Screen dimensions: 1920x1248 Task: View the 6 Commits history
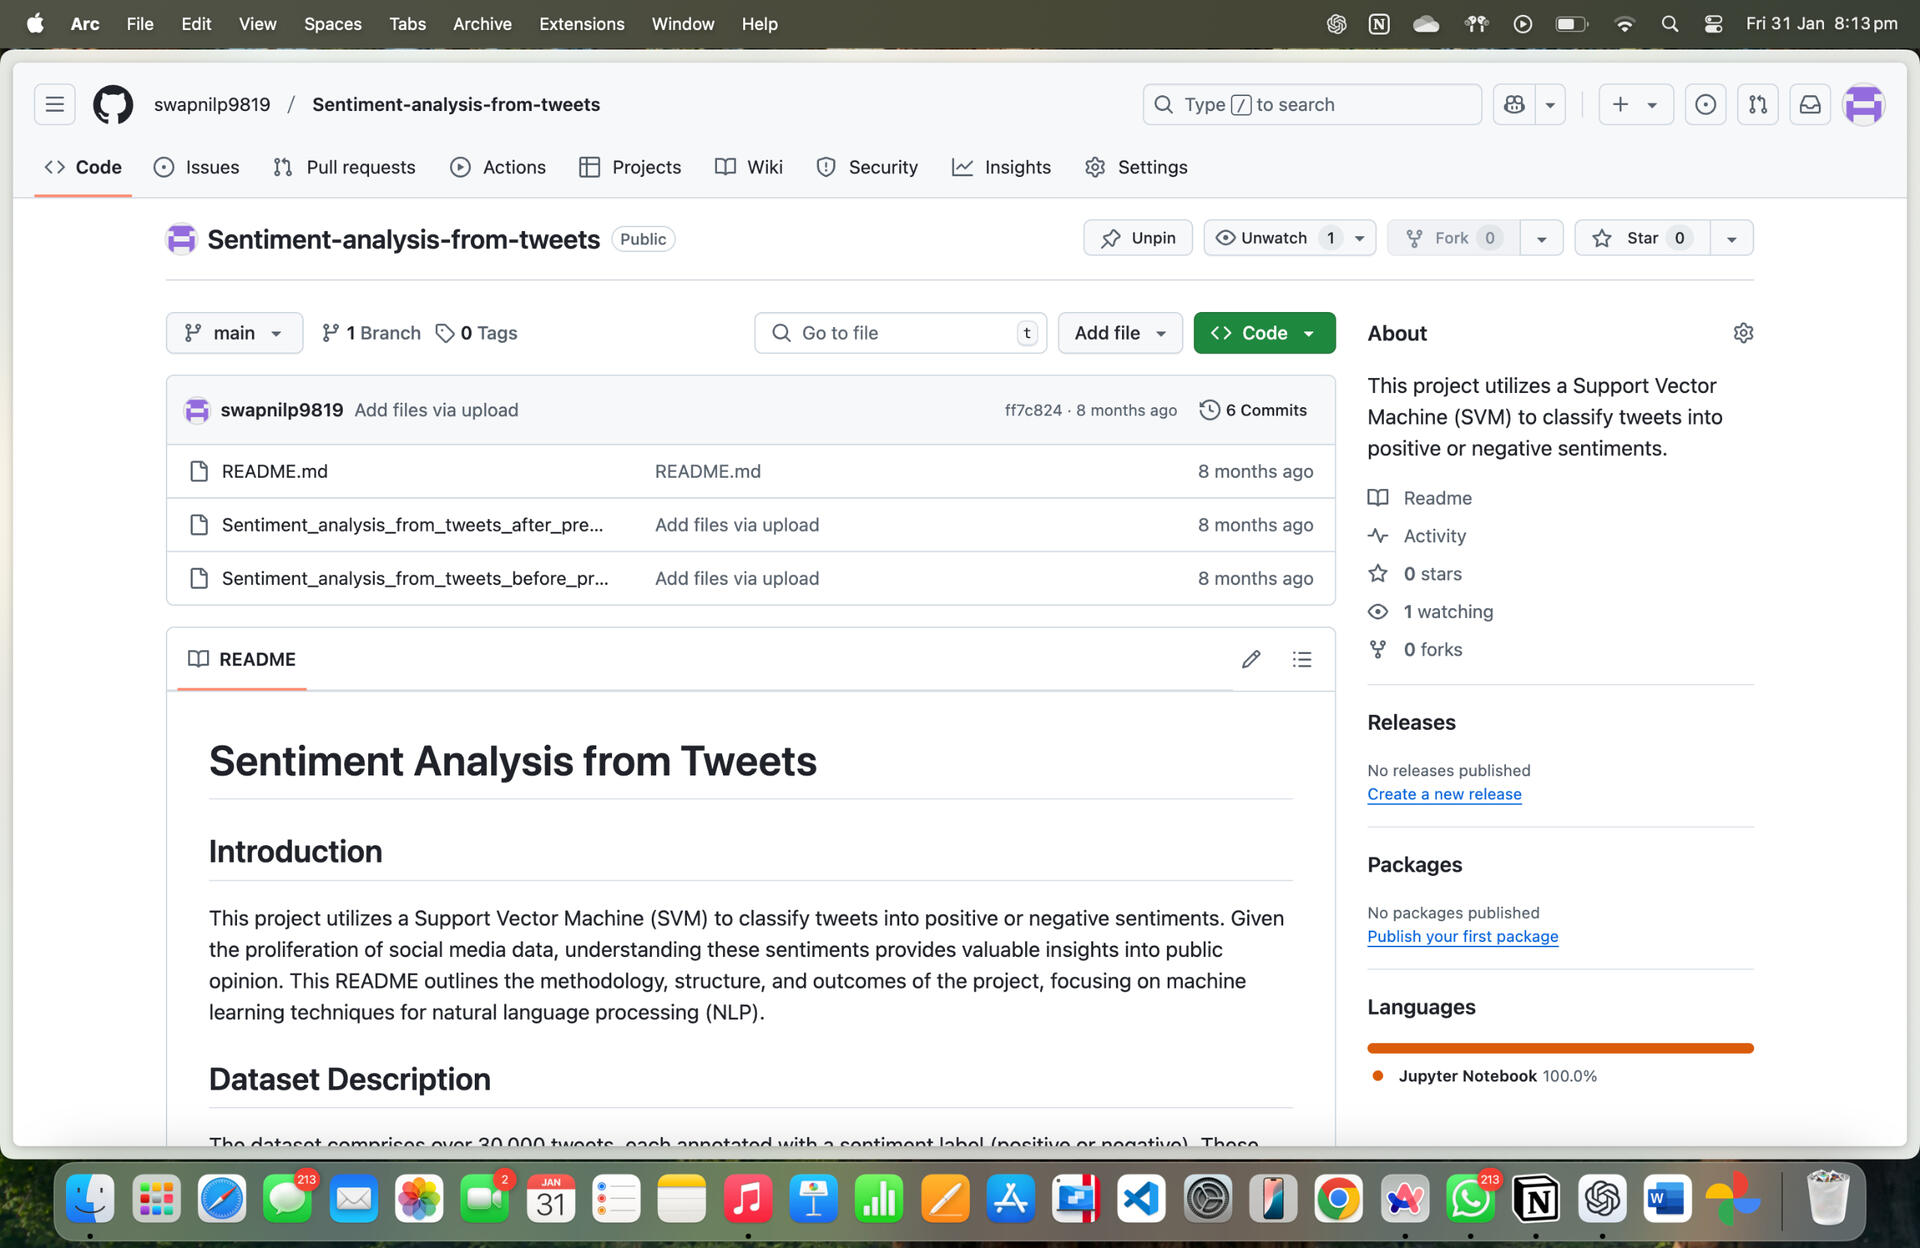1253,410
